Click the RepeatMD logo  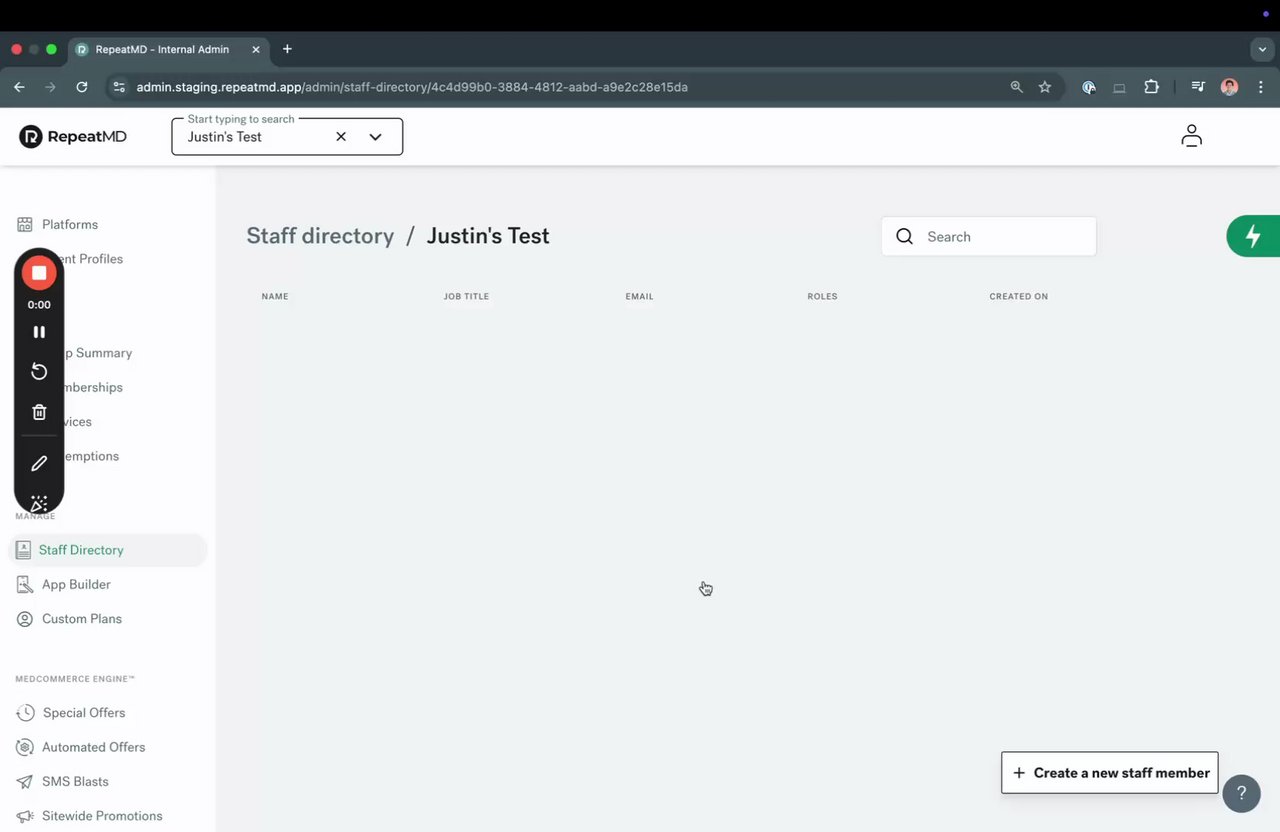point(73,137)
